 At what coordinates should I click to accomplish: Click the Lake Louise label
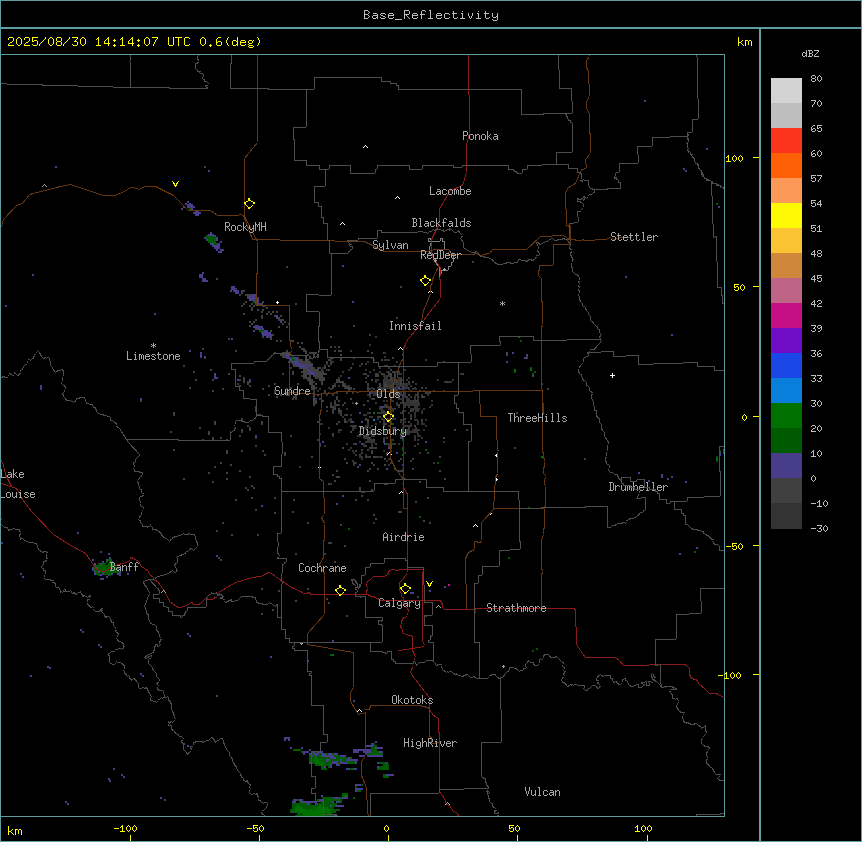pyautogui.click(x=18, y=484)
